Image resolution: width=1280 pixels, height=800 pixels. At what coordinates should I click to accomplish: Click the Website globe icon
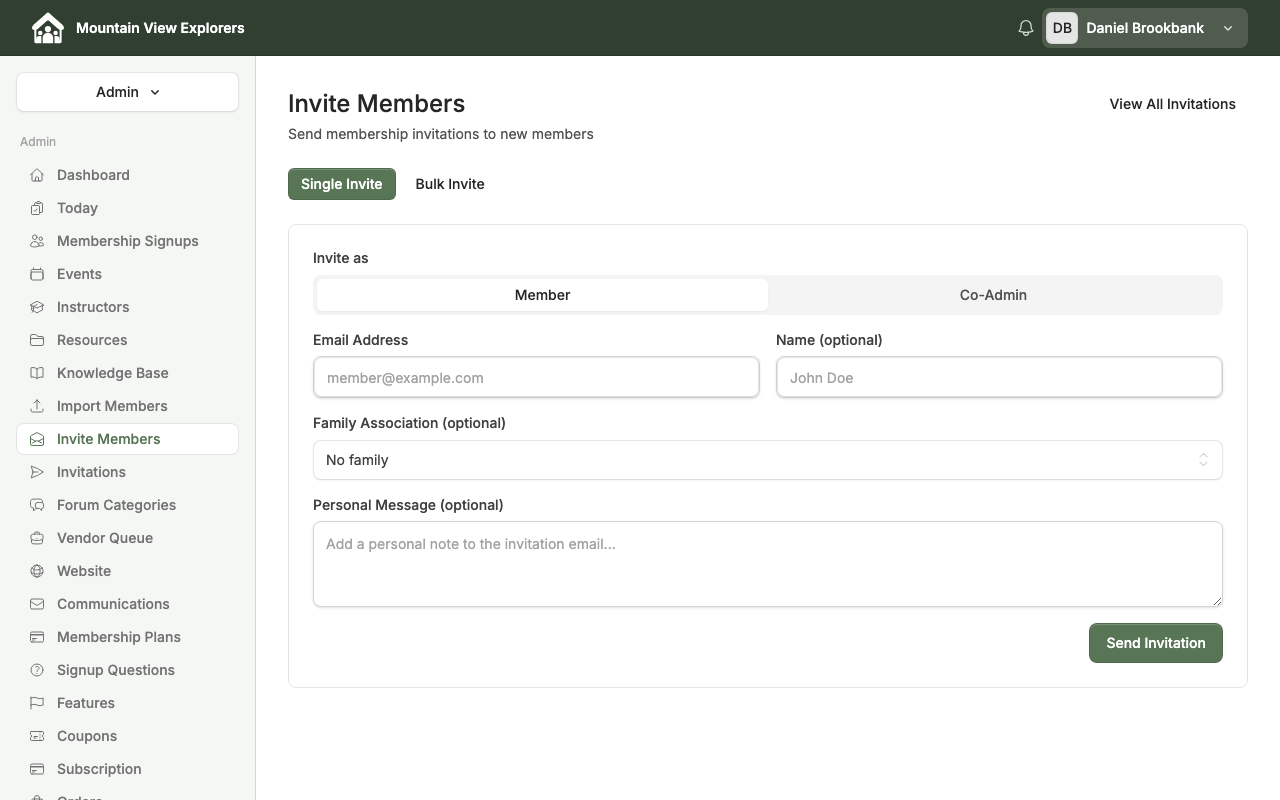[x=37, y=571]
